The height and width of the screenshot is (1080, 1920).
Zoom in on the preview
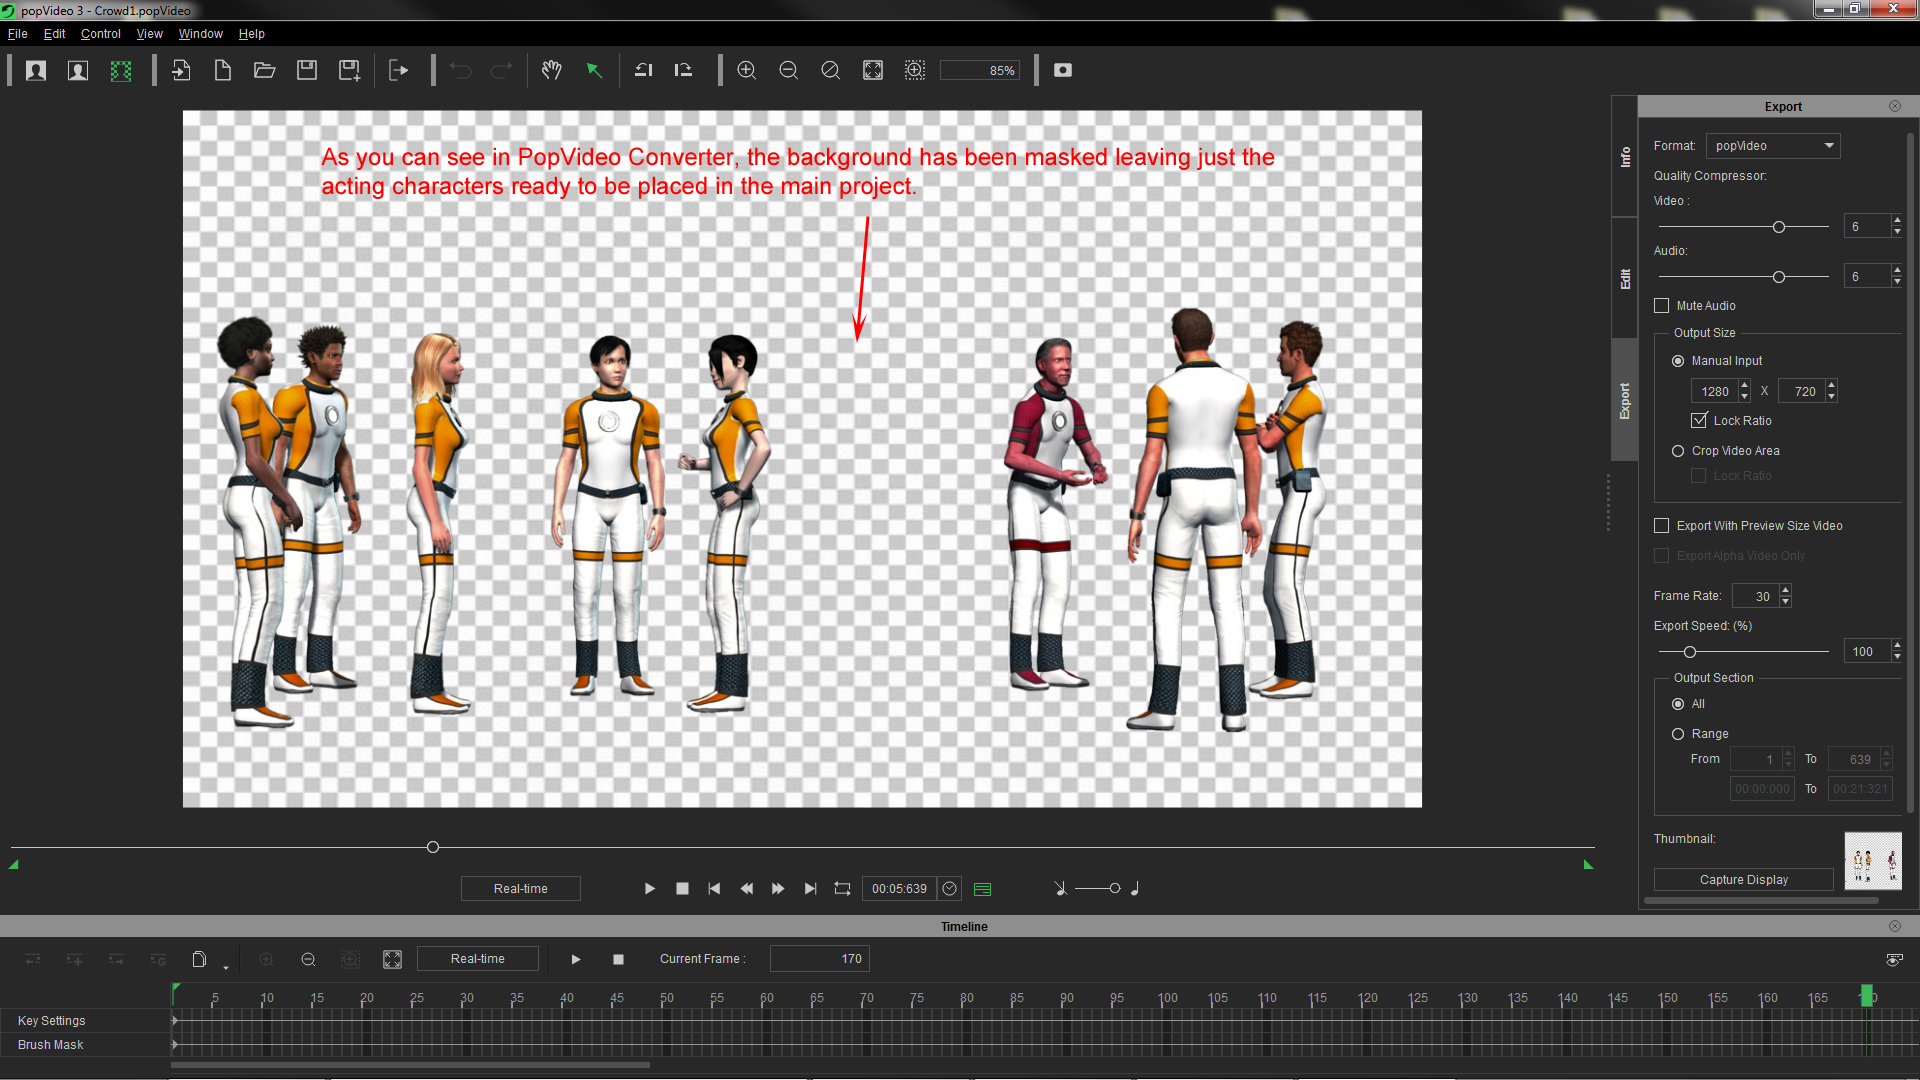[747, 70]
